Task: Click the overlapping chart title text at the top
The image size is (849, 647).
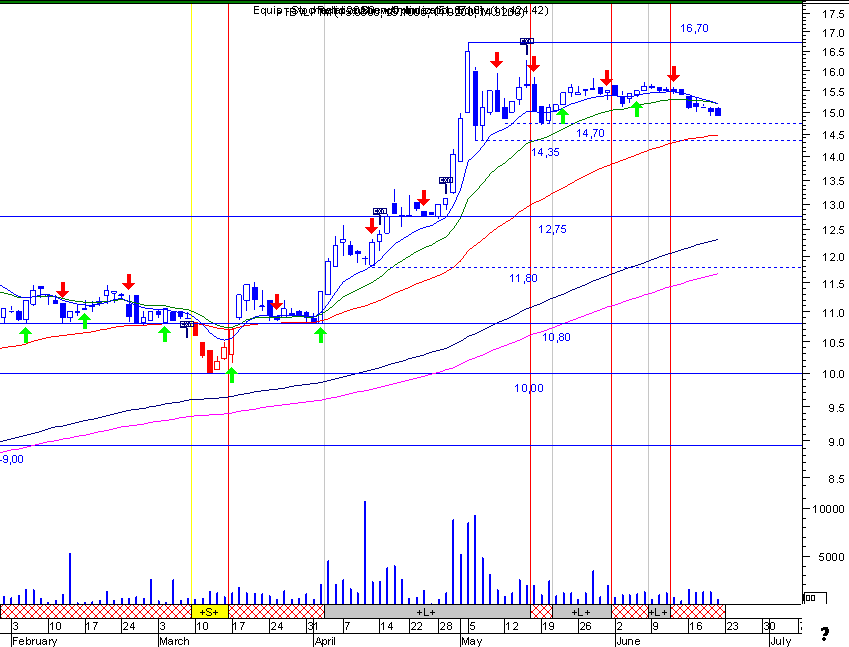Action: pyautogui.click(x=401, y=11)
